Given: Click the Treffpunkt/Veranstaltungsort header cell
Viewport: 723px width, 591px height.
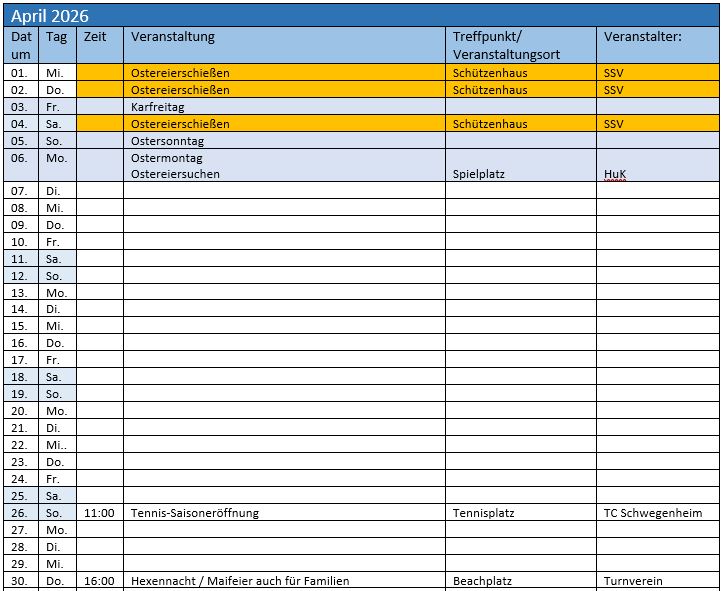Looking at the screenshot, I should 506,45.
